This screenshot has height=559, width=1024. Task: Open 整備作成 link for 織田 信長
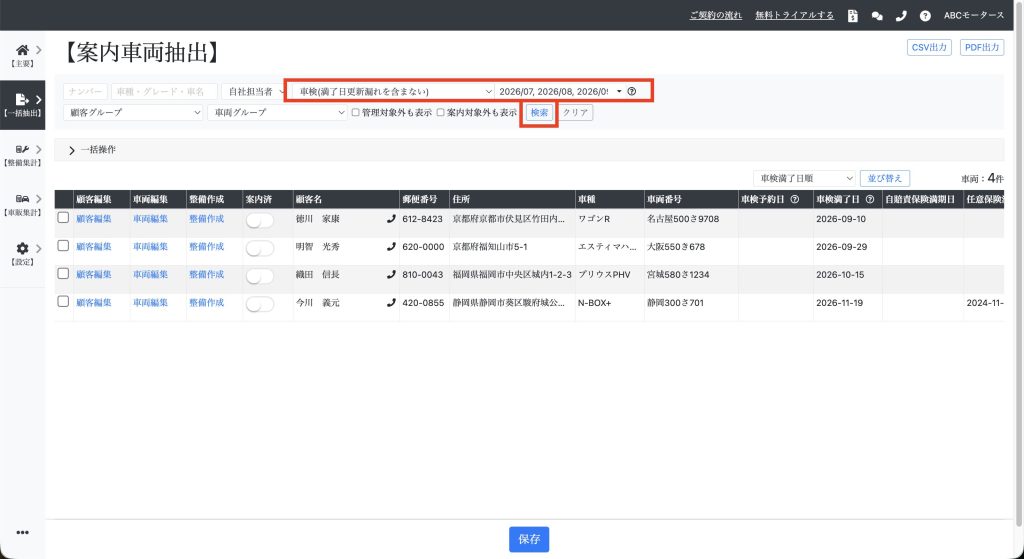click(x=206, y=275)
